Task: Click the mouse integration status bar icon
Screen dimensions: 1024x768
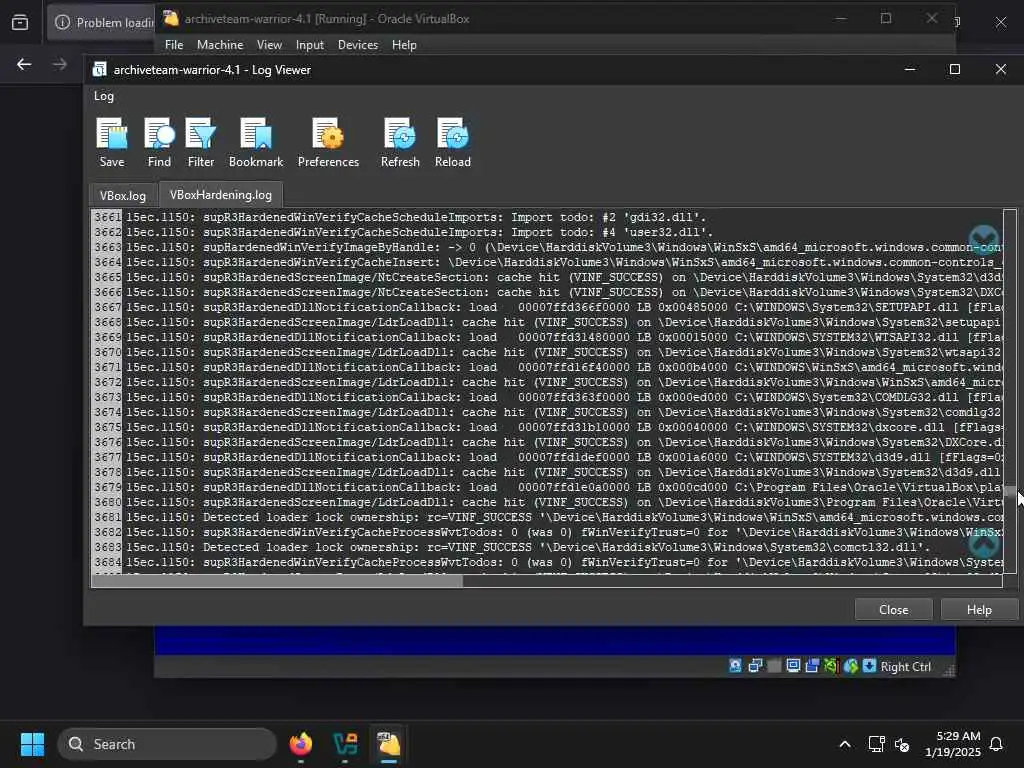Action: [x=850, y=665]
